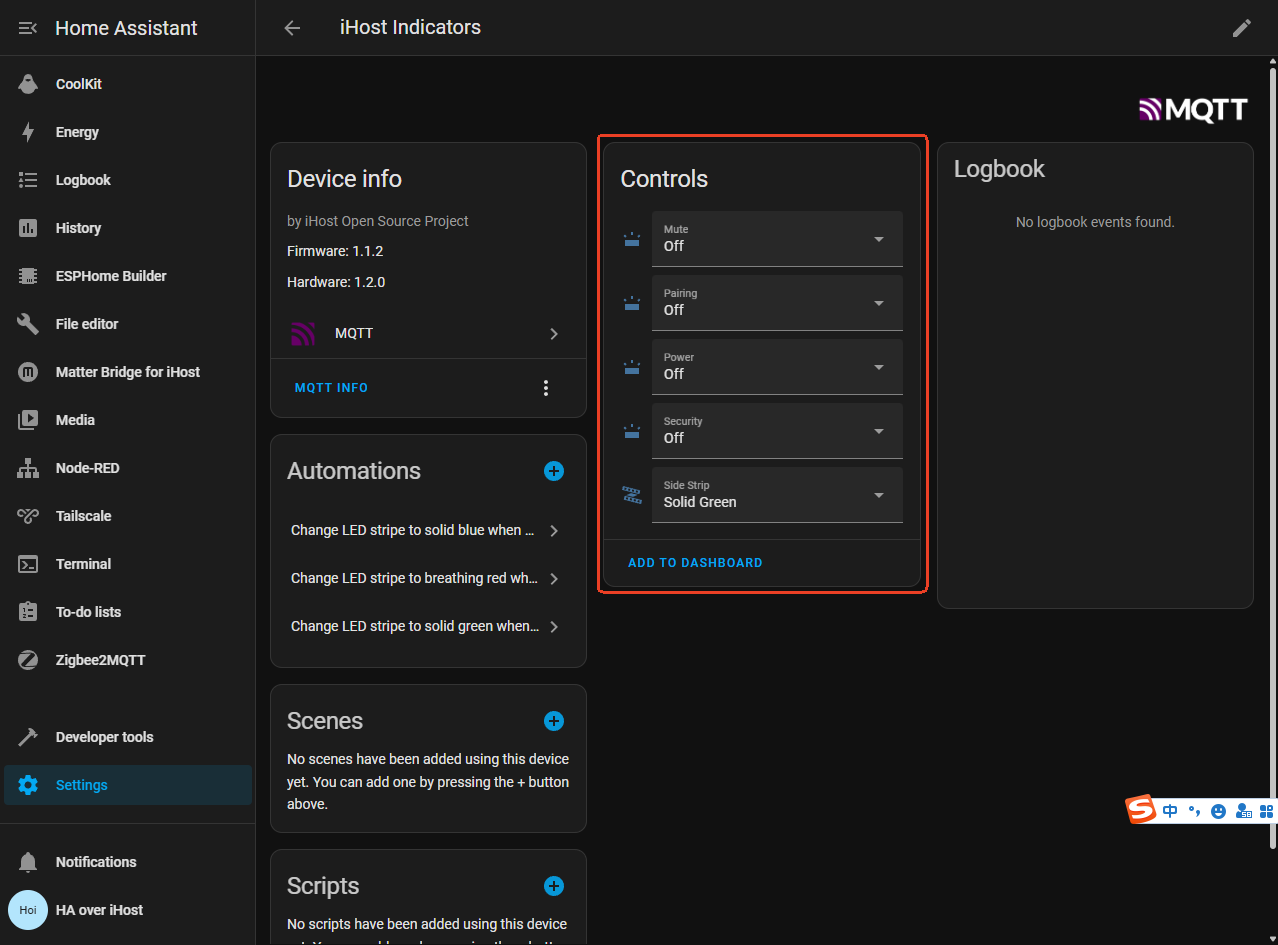
Task: Add a new automation with plus icon
Action: pyautogui.click(x=554, y=471)
